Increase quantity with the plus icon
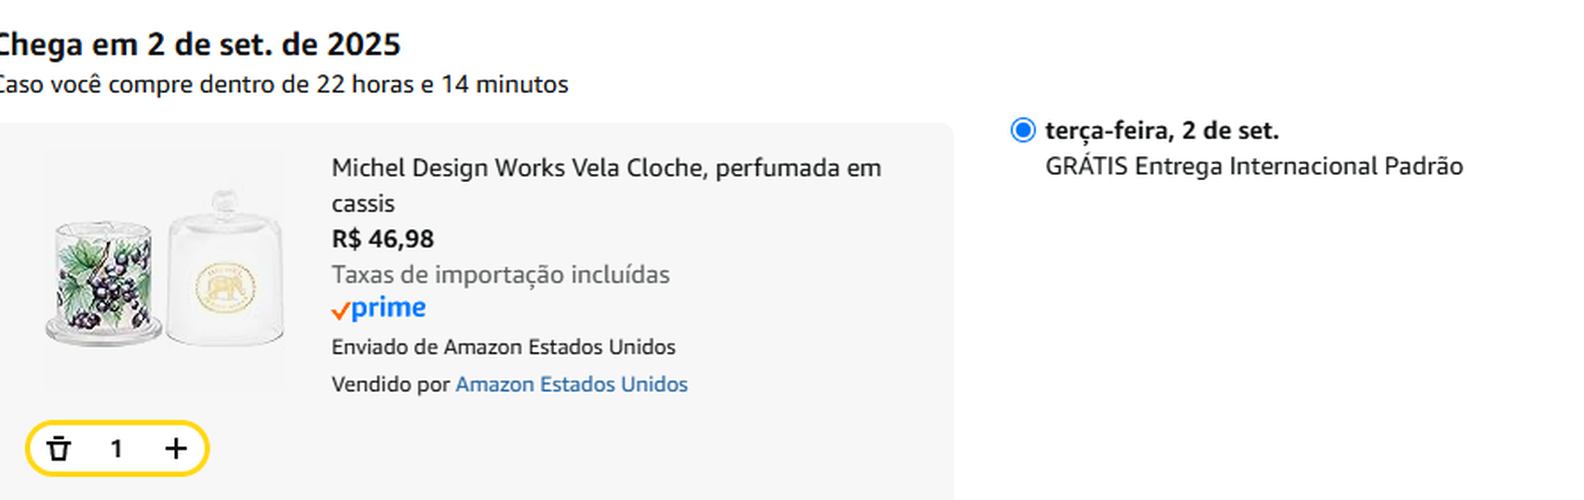1584x500 pixels. click(176, 449)
